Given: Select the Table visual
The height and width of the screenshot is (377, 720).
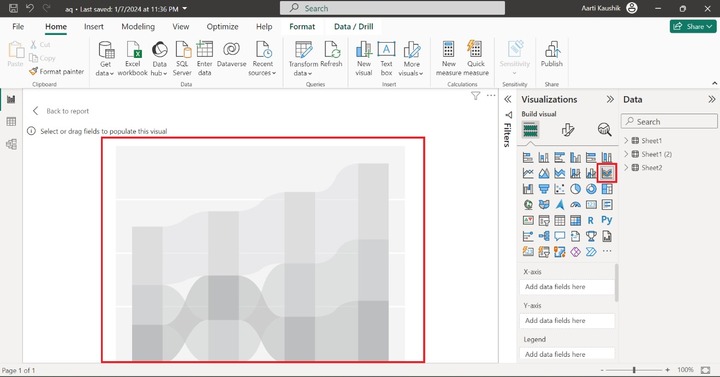Looking at the screenshot, I should [x=559, y=220].
